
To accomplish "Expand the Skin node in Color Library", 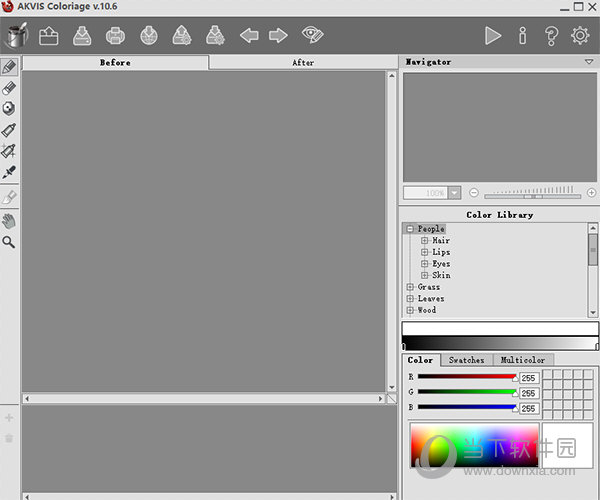I will [424, 275].
